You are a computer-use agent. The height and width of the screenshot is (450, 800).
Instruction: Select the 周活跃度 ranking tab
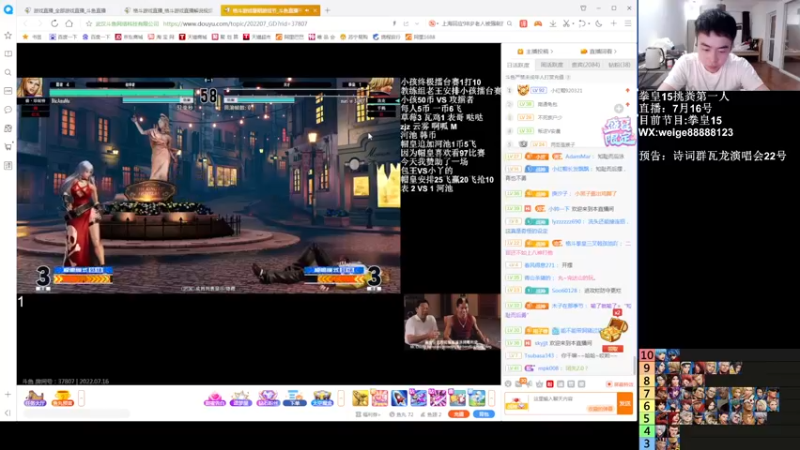pos(552,65)
